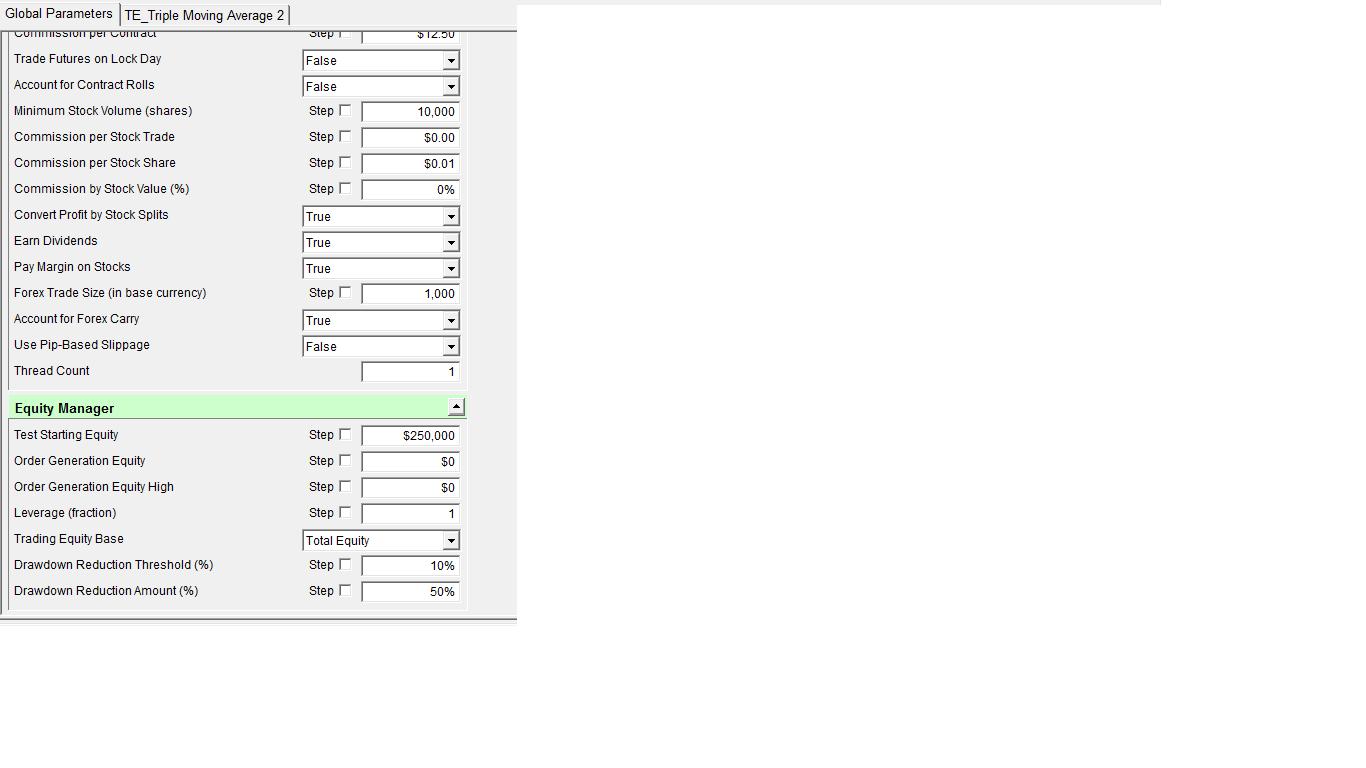This screenshot has width=1366, height=768.
Task: Open Pay Margin on Stocks dropdown
Action: point(450,269)
